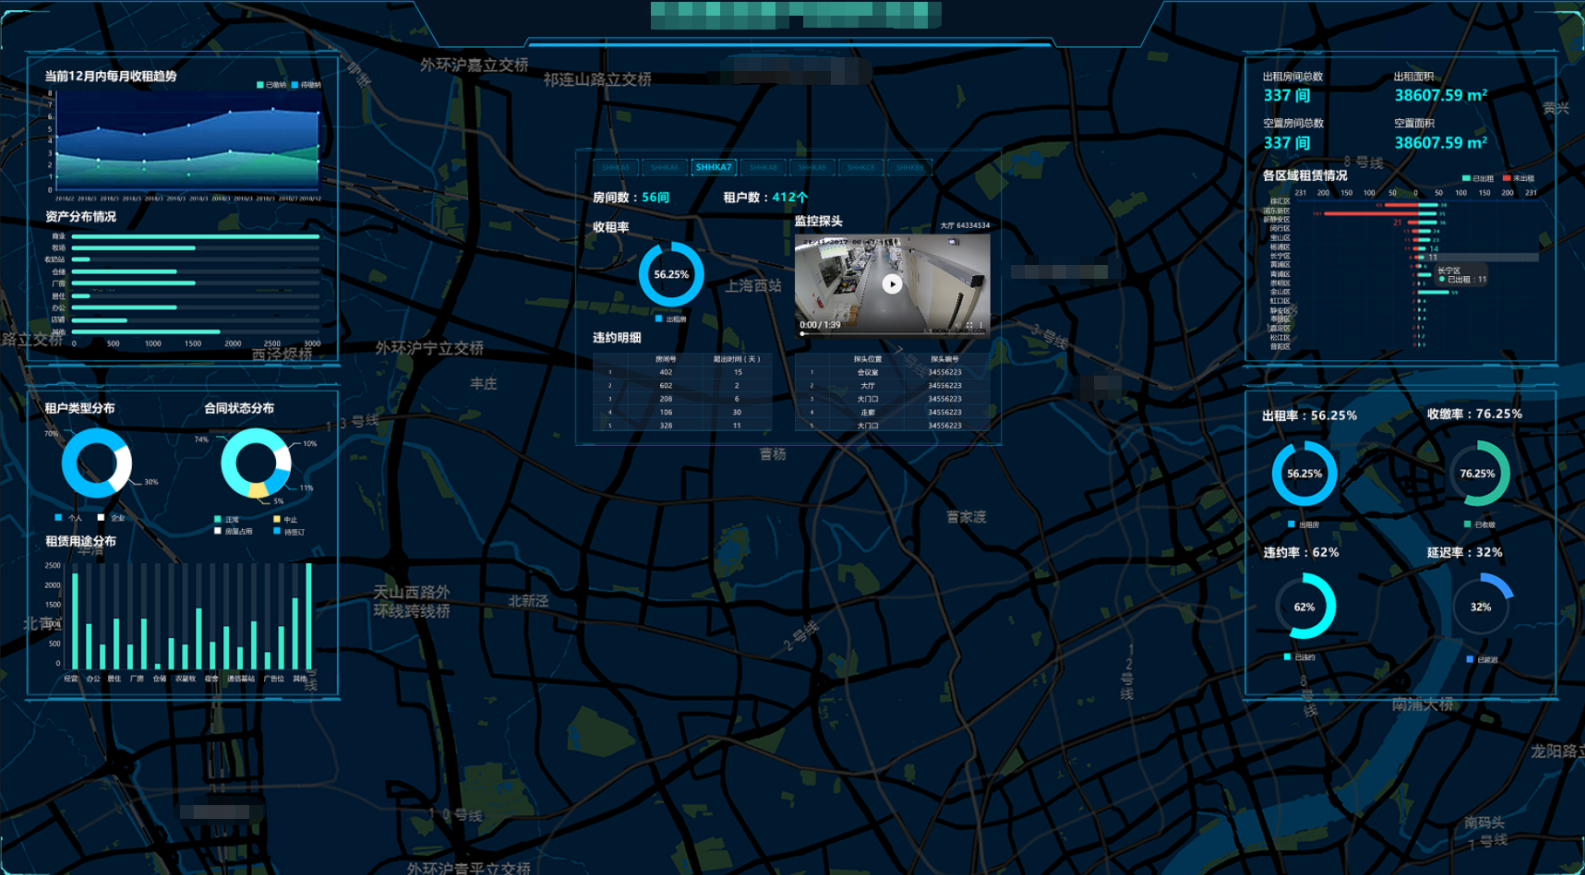Select the SHHKA9 tab
The height and width of the screenshot is (875, 1585).
point(812,168)
